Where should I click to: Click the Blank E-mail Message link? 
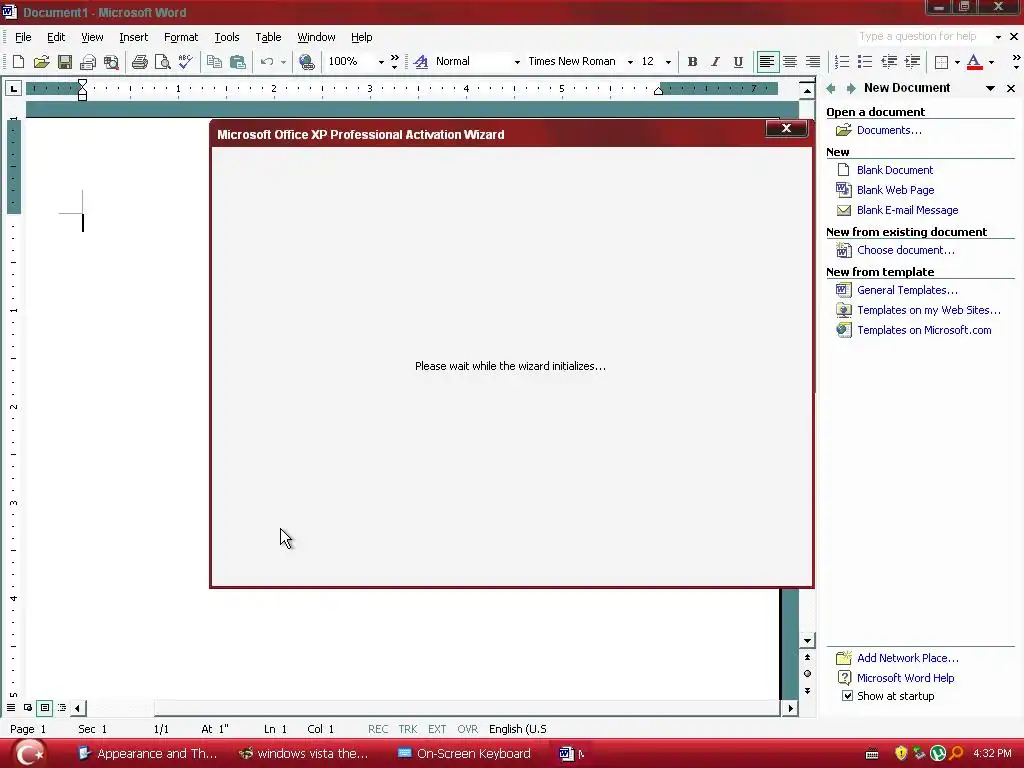pos(907,210)
